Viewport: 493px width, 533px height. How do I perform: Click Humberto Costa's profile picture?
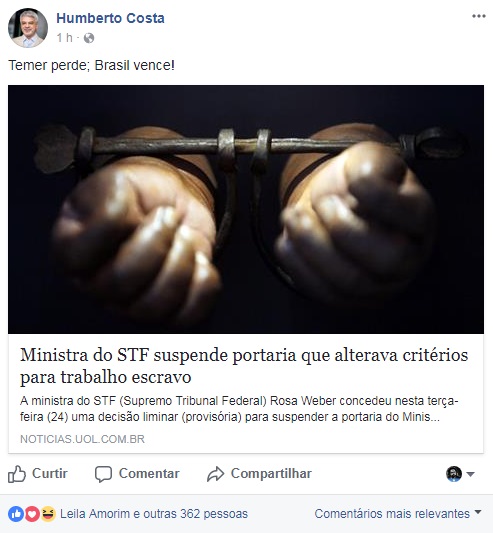pyautogui.click(x=28, y=28)
